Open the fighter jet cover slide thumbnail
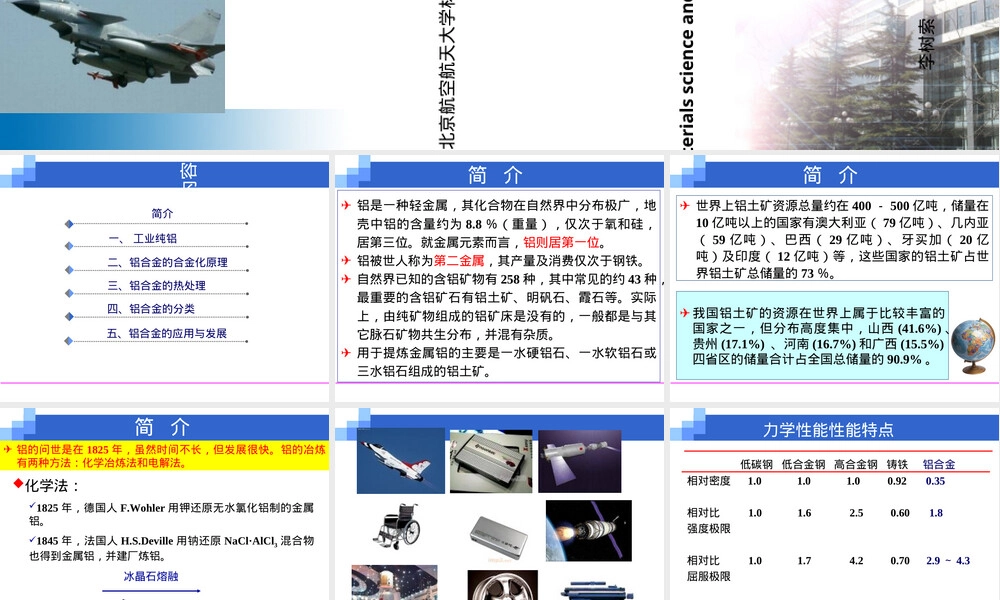 point(500,75)
